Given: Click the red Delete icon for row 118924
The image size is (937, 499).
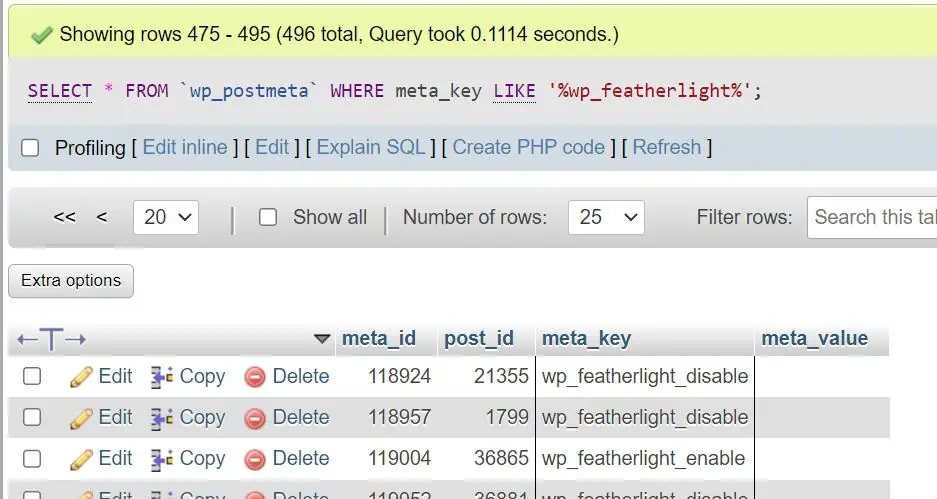Looking at the screenshot, I should 255,377.
